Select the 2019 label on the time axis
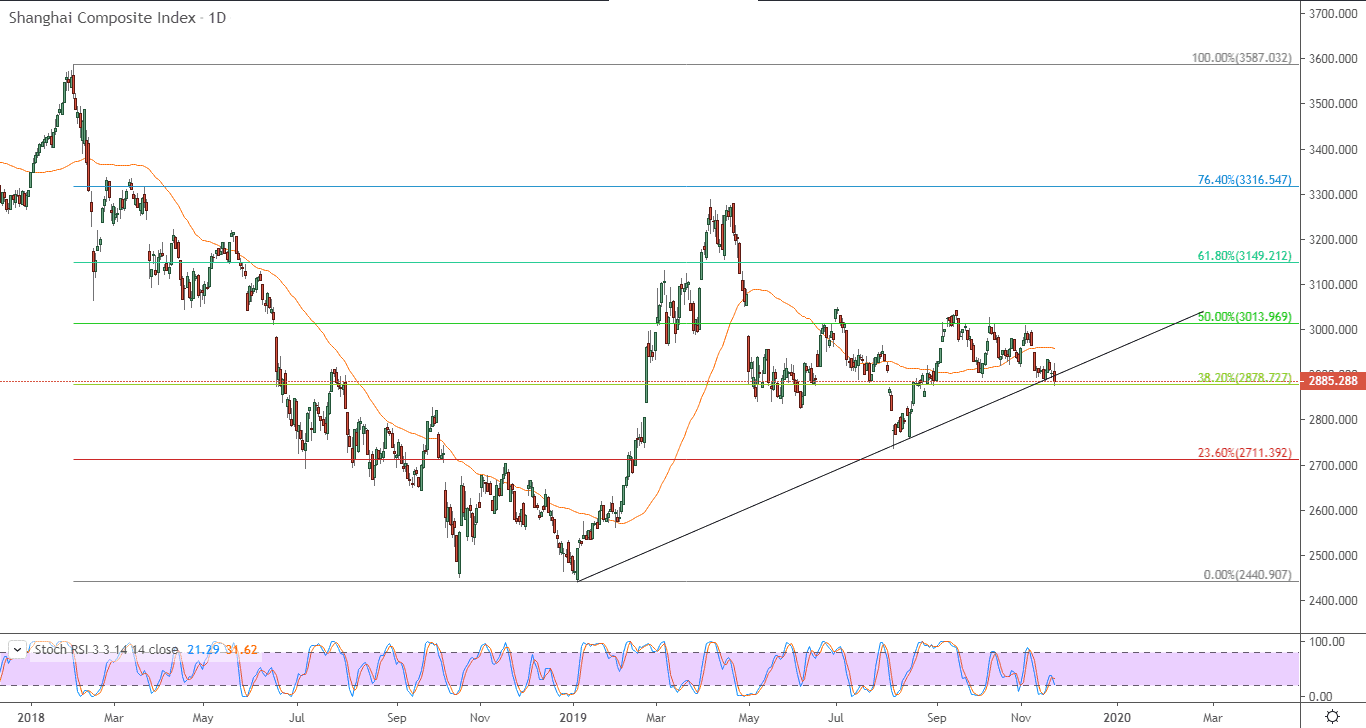The height and width of the screenshot is (728, 1366). pyautogui.click(x=573, y=717)
